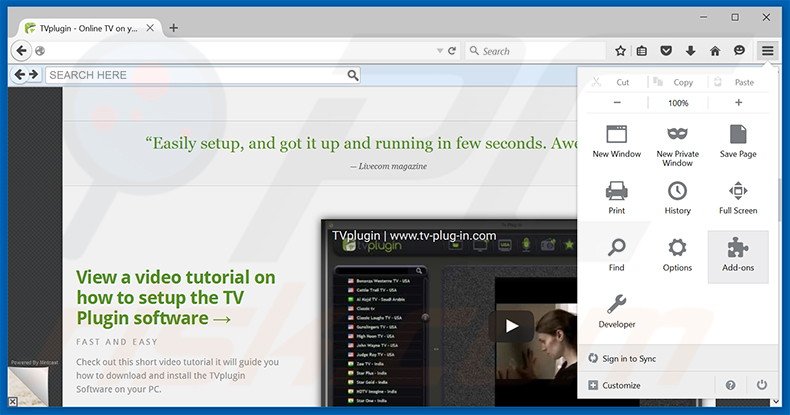Viewport: 790px width, 415px height.
Task: Click scrollbar down arrow
Action: 776,401
